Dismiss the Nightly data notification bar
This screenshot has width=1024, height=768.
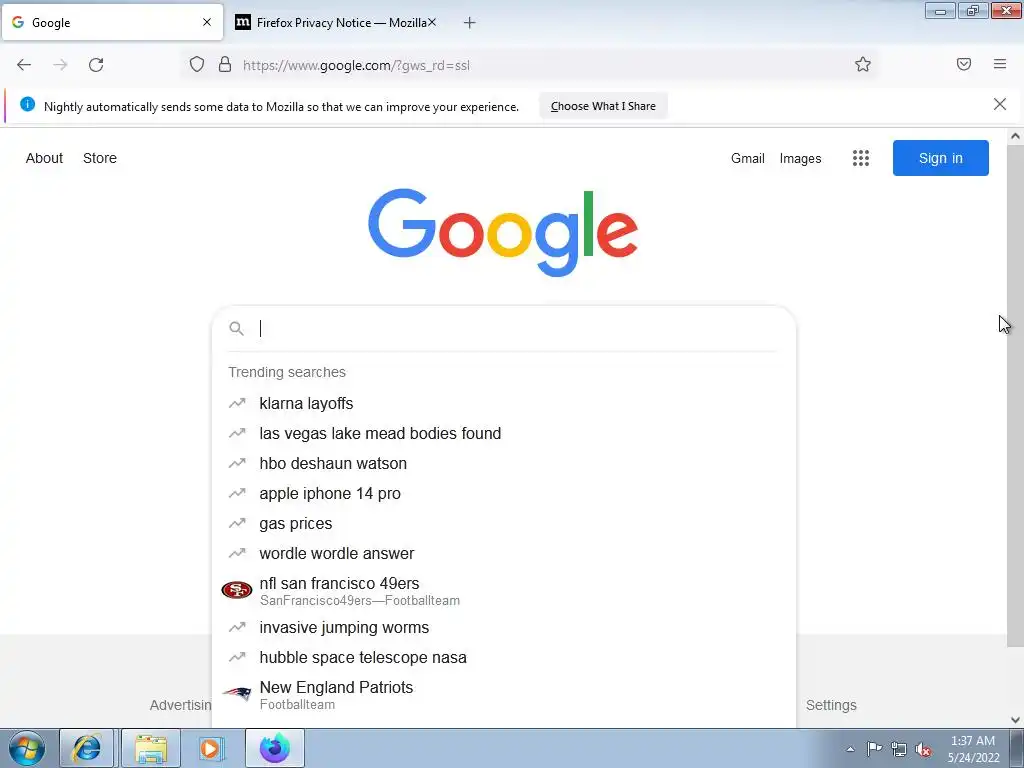click(x=1000, y=104)
